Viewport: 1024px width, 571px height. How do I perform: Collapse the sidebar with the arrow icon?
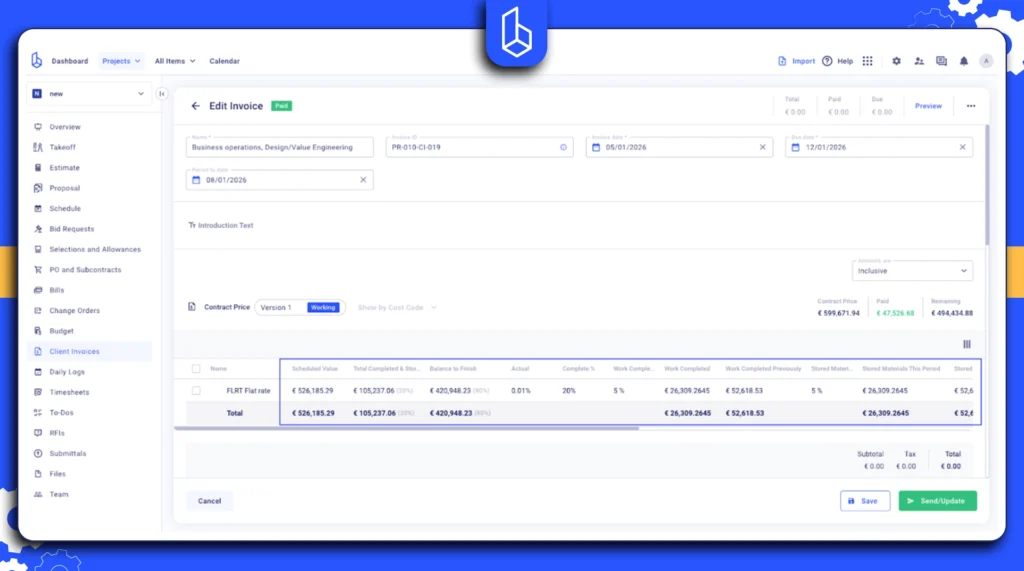(x=162, y=93)
